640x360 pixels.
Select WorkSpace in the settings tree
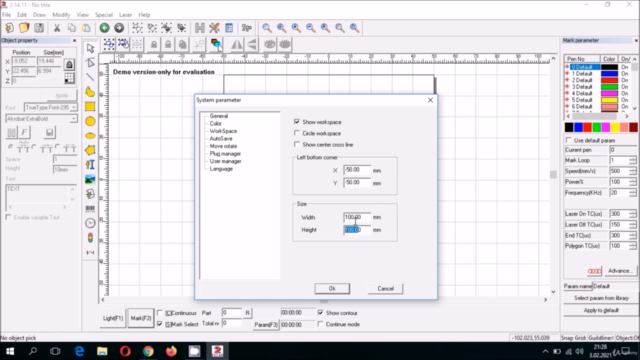tap(223, 131)
